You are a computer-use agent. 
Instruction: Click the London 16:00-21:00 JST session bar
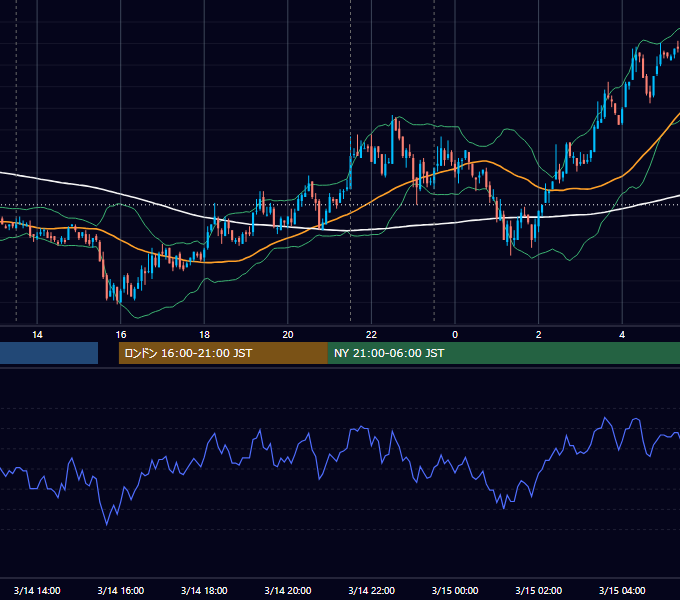[x=223, y=353]
